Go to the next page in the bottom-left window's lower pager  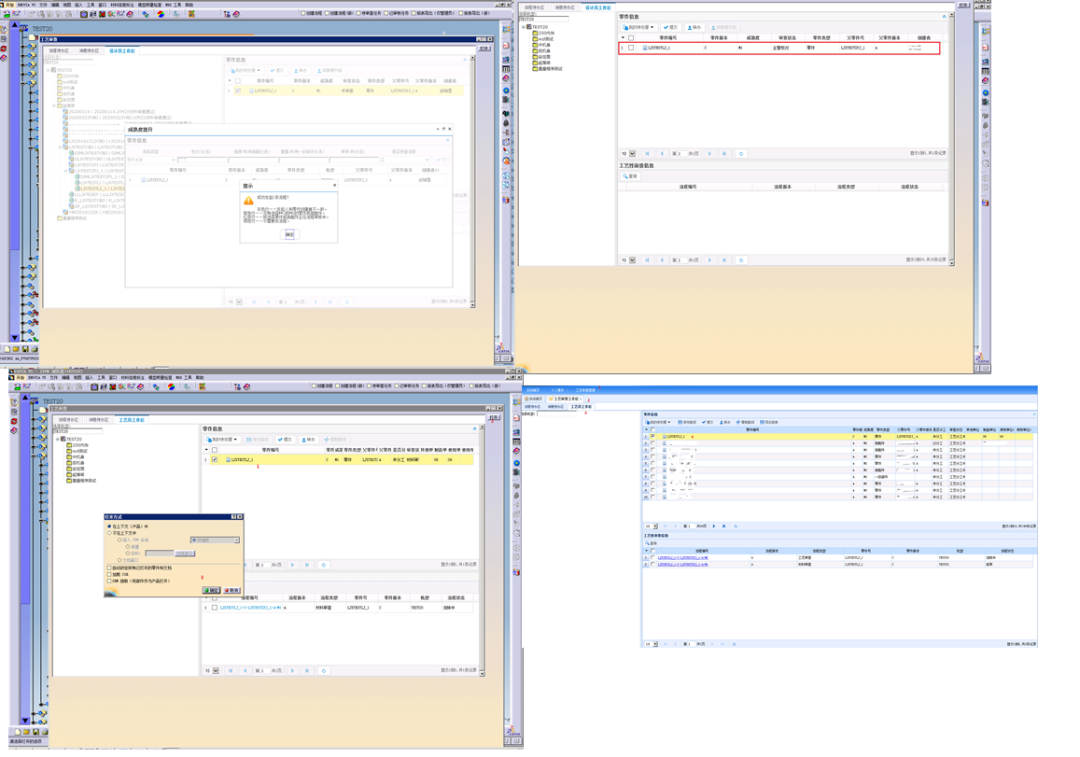click(293, 670)
